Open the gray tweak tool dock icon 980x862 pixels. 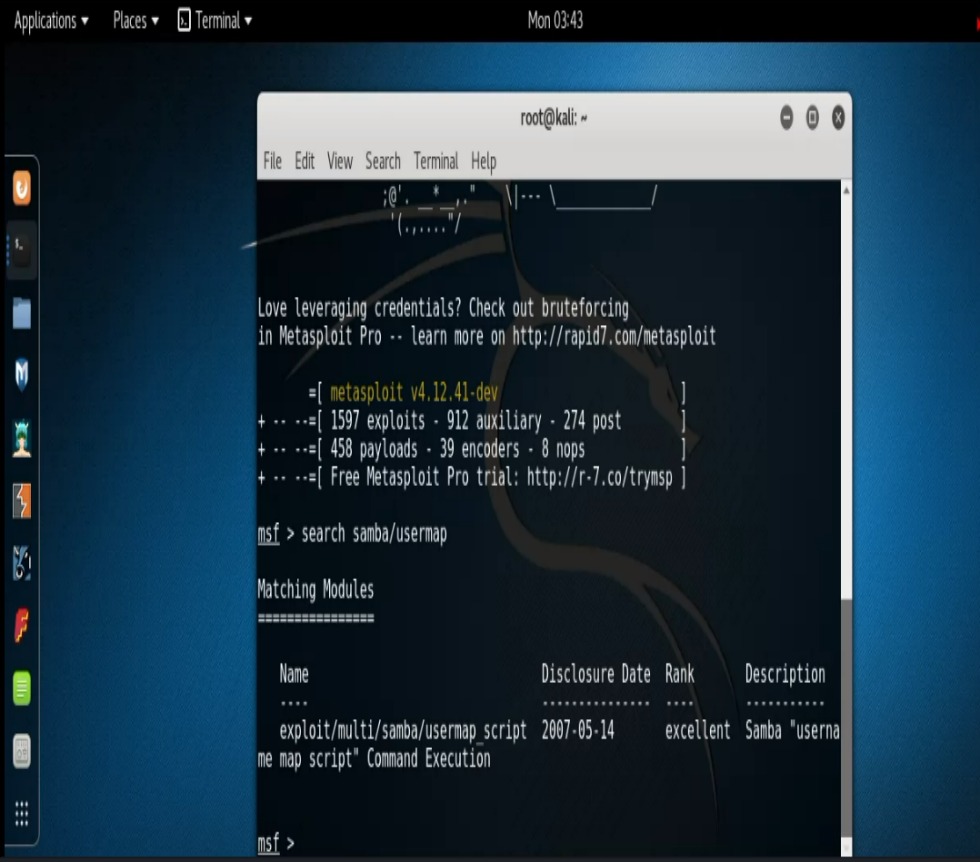22,751
